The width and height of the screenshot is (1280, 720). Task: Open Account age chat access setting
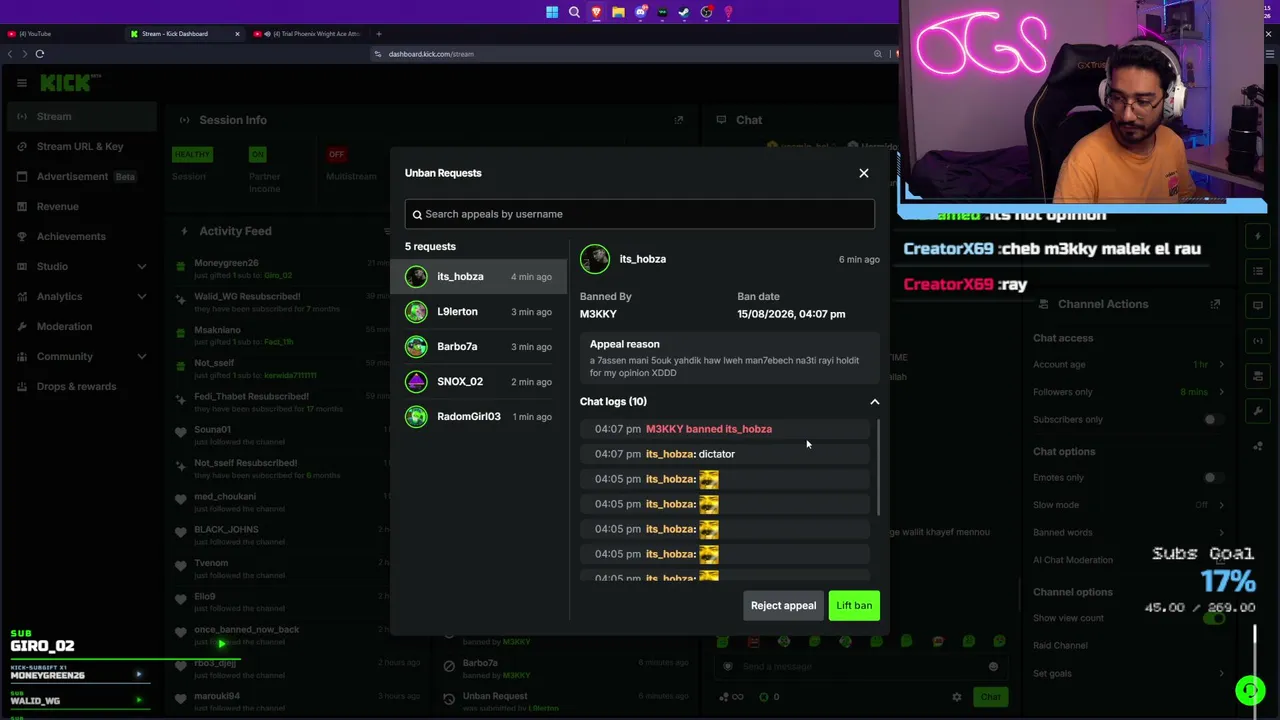click(1131, 365)
